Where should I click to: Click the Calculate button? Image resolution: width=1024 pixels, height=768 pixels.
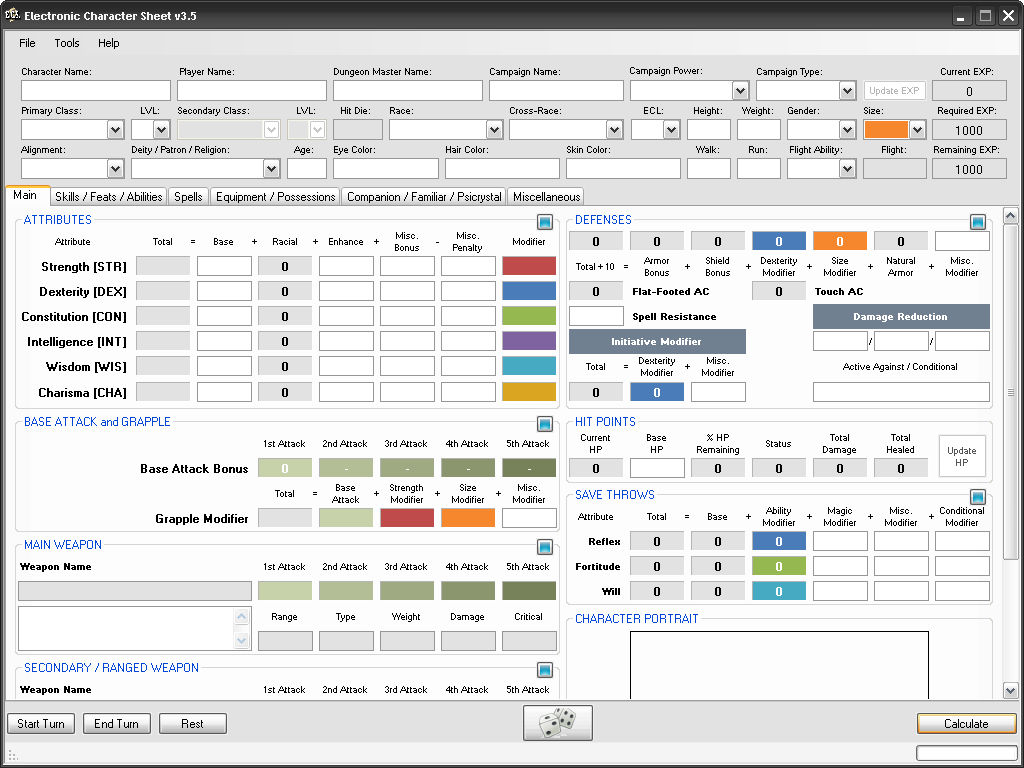[x=966, y=724]
